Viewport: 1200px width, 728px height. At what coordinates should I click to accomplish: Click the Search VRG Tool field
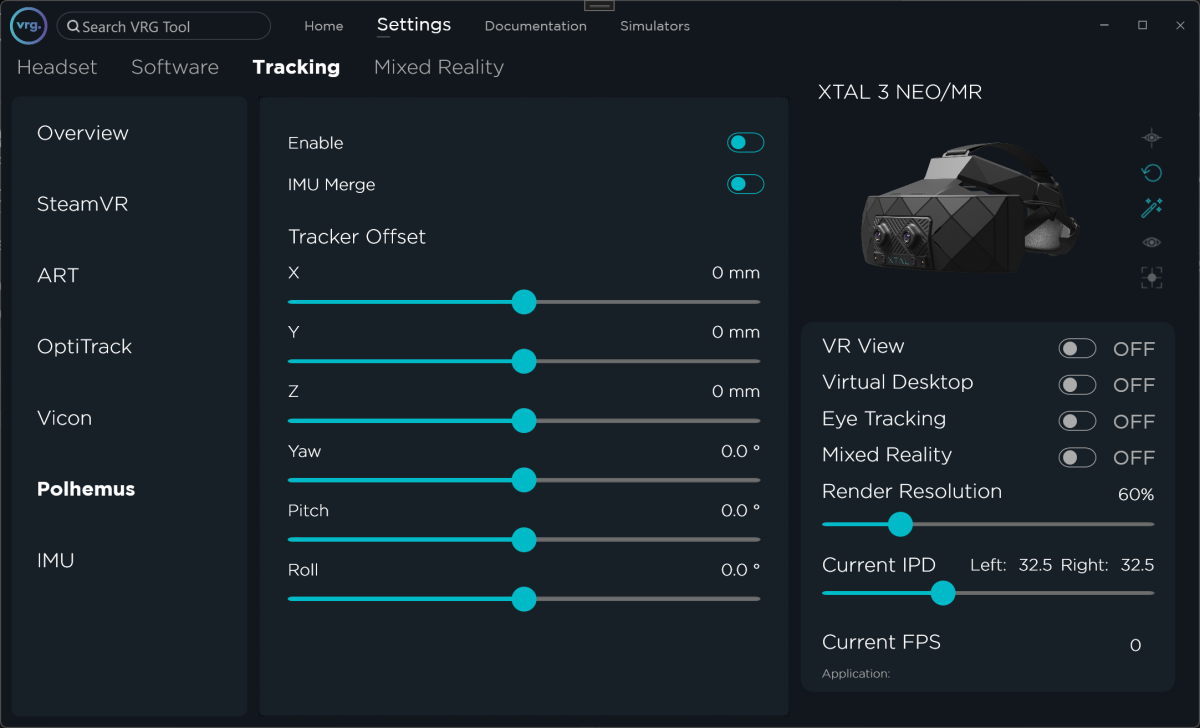coord(164,26)
